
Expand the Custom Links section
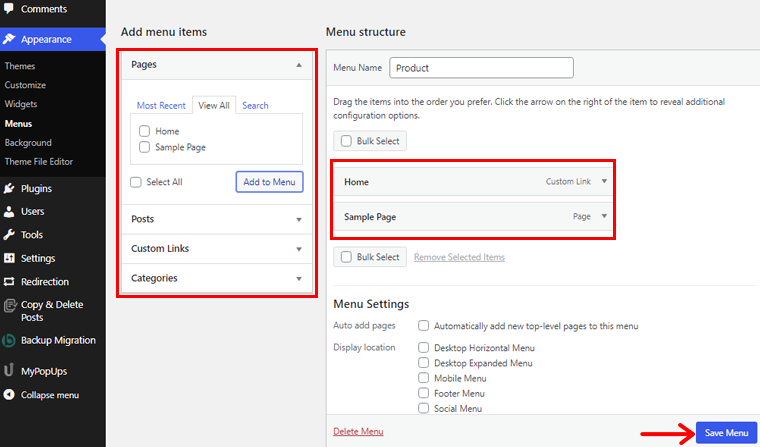298,249
